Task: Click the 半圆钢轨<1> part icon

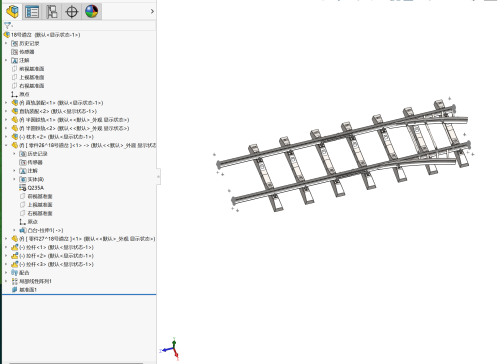Action: [x=15, y=120]
